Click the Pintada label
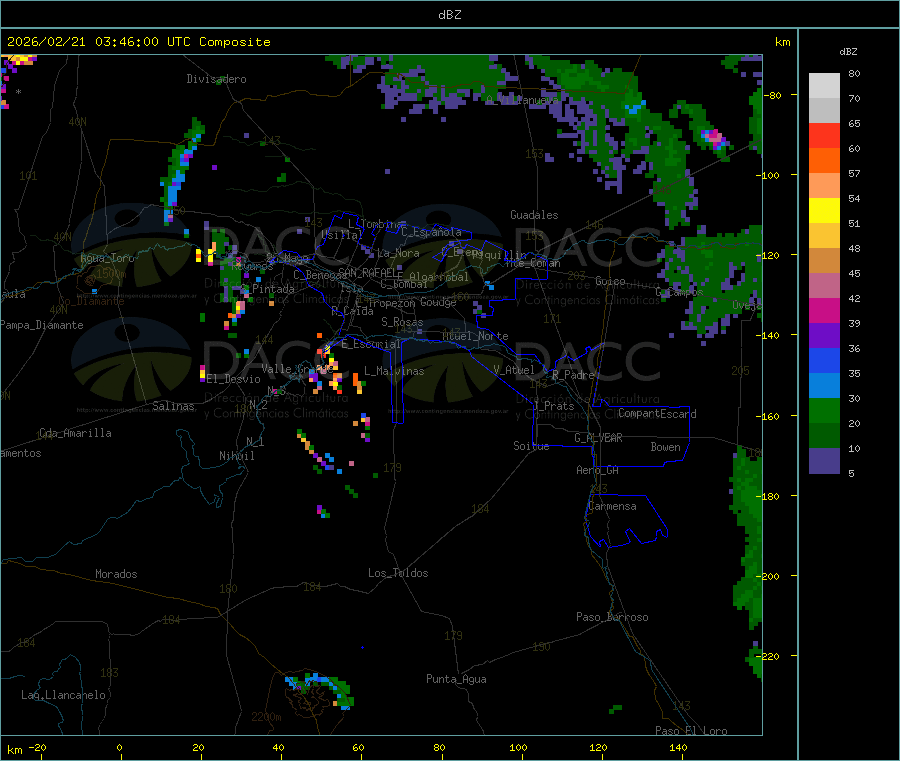Viewport: 900px width, 761px height. 273,289
